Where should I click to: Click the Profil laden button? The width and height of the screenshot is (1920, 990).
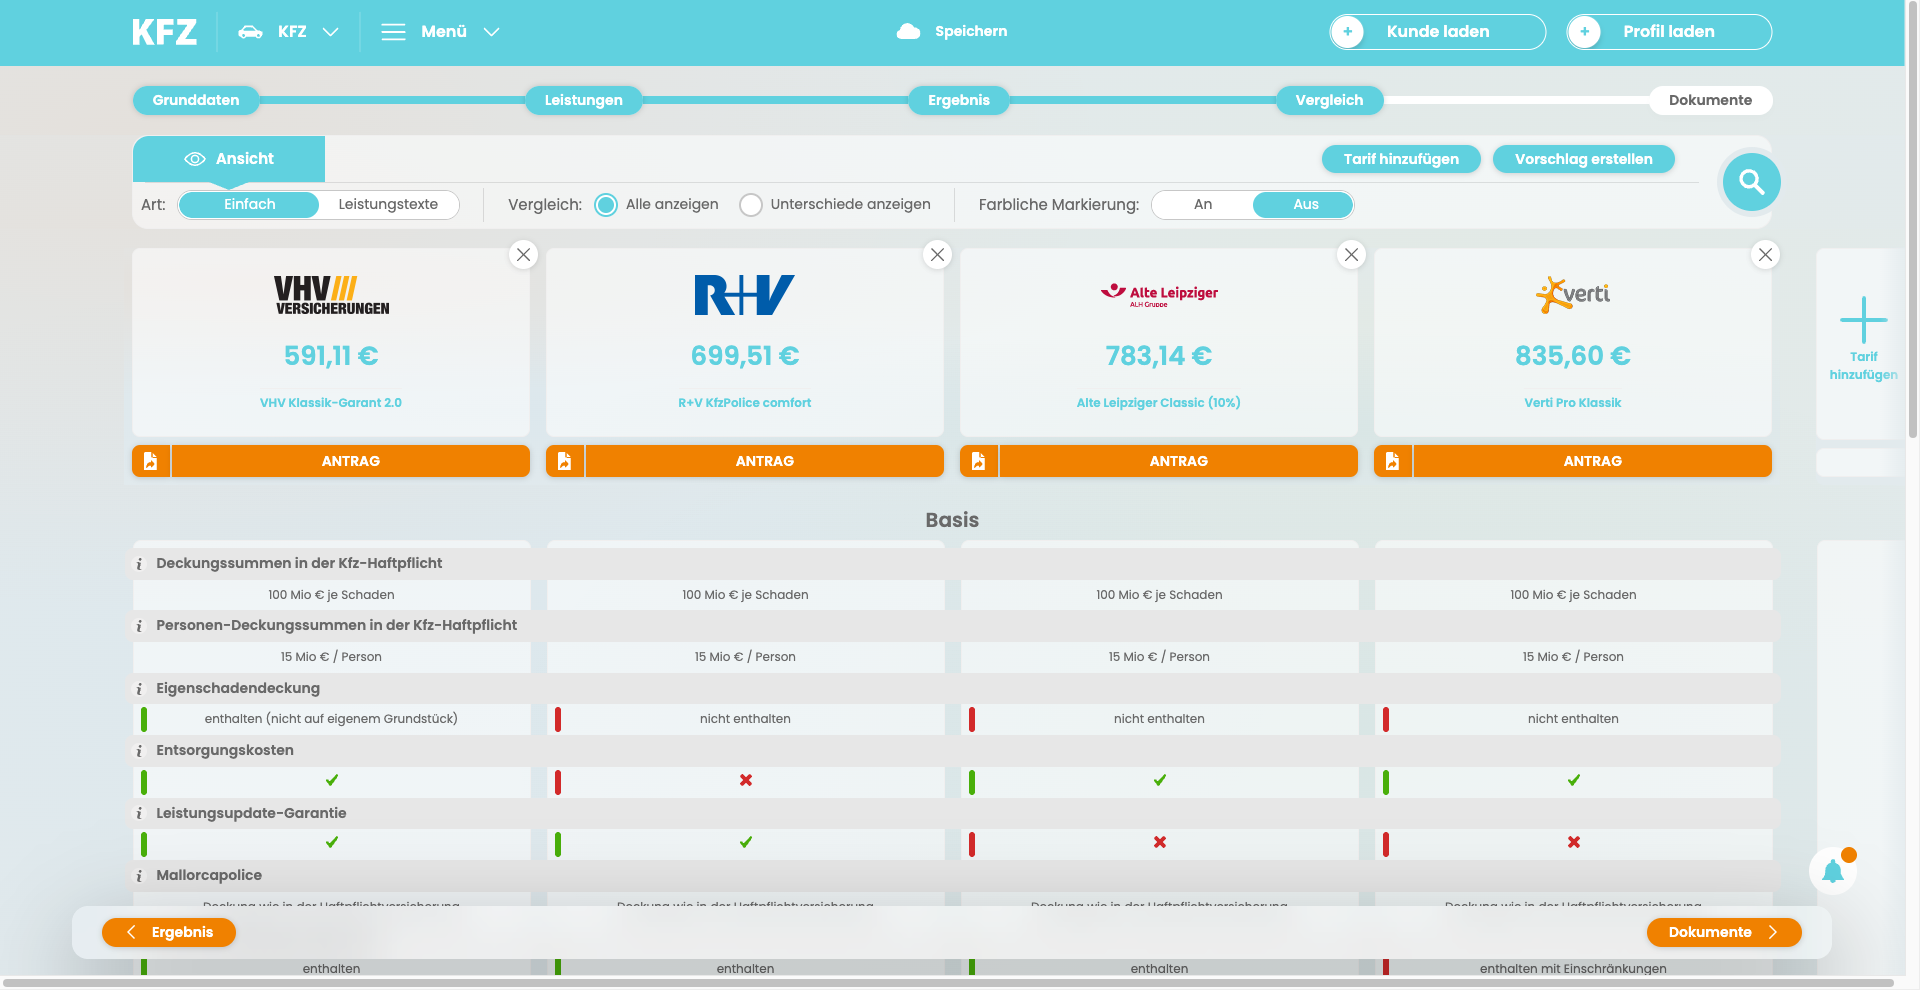1669,32
